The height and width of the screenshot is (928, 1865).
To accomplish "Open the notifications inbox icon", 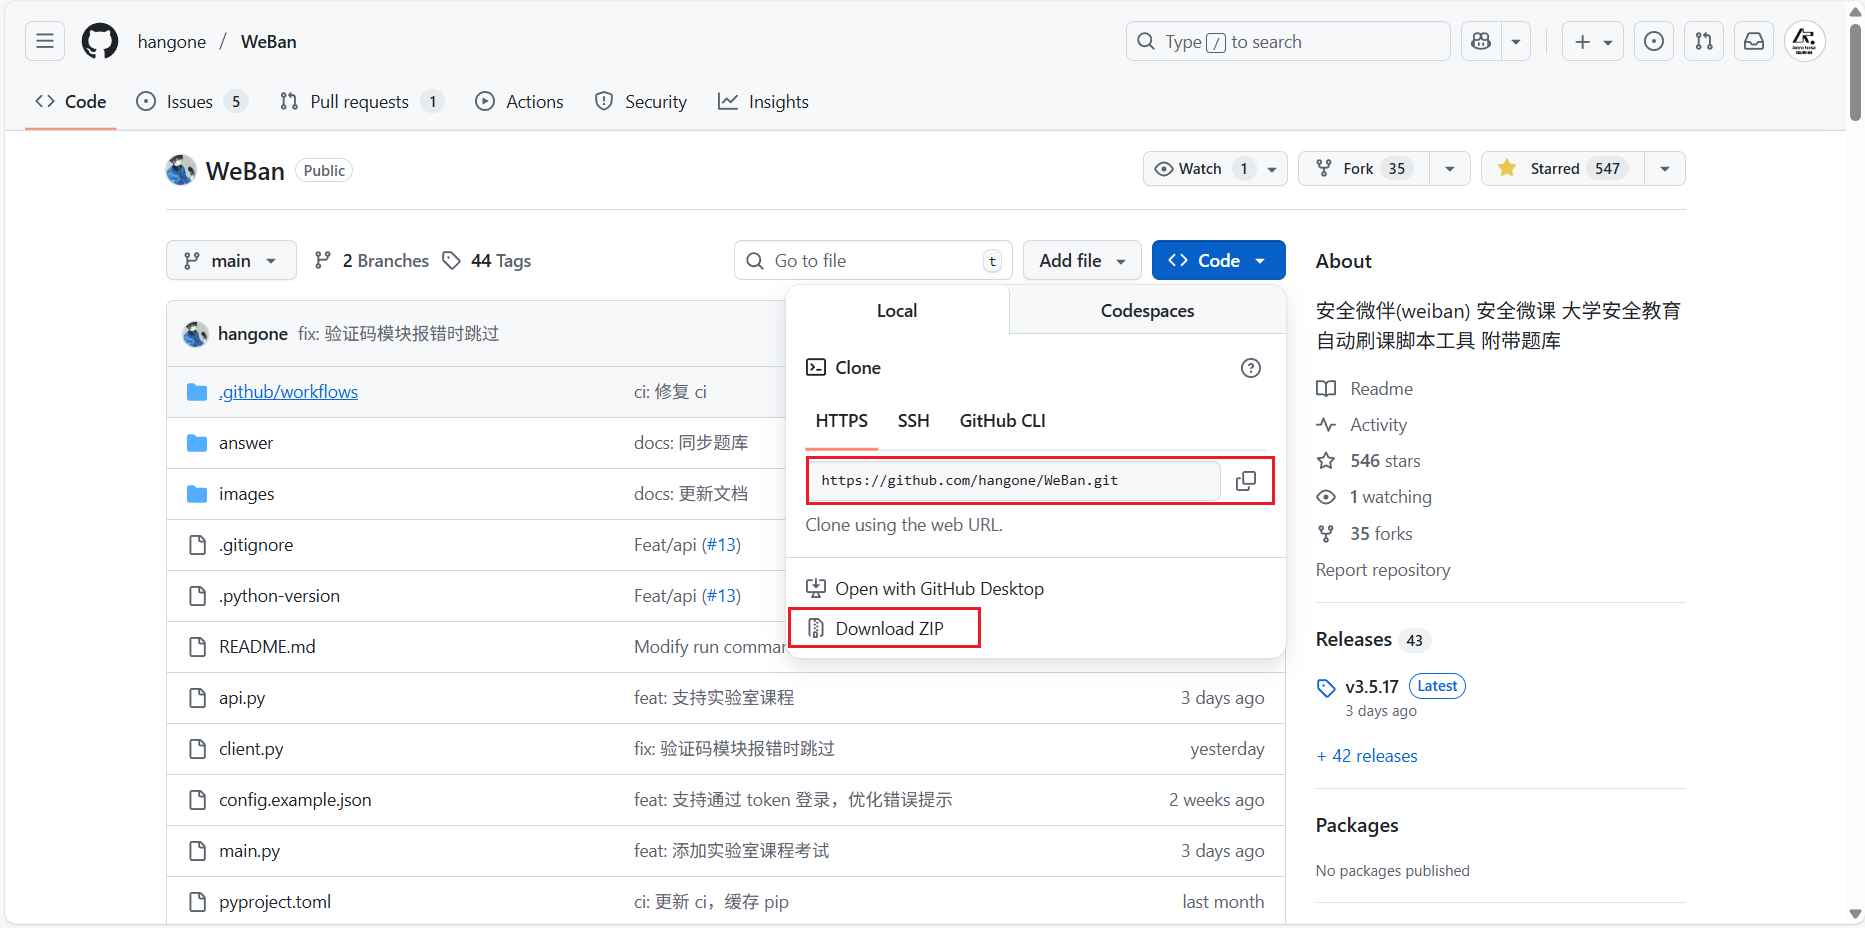I will click(1754, 42).
